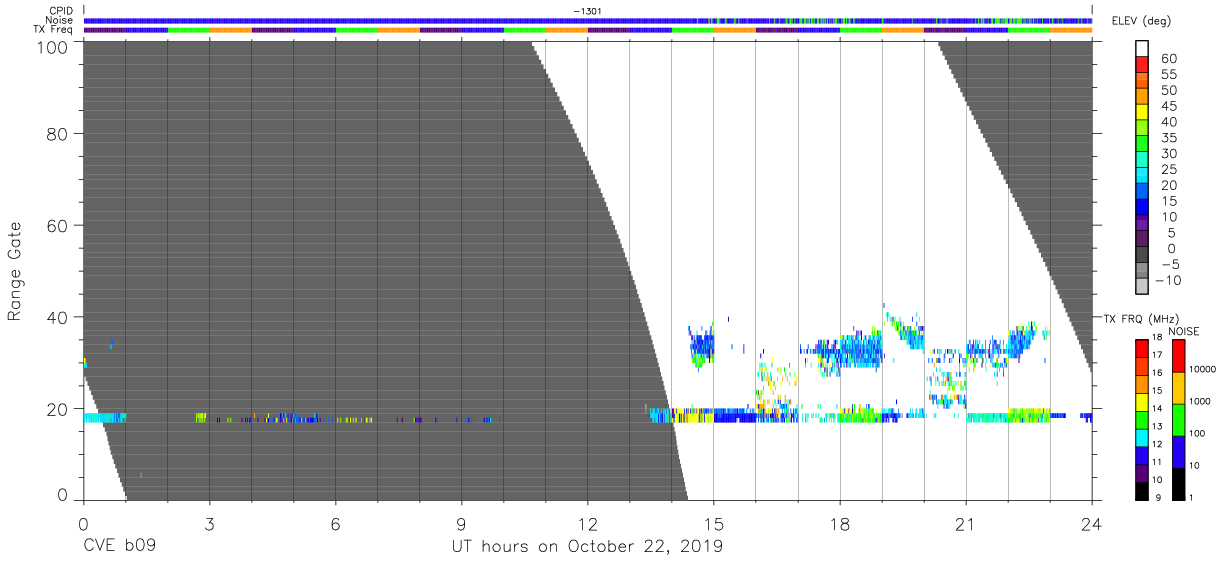Click the 'CPID' label at top left
1228x567 pixels.
62,11
